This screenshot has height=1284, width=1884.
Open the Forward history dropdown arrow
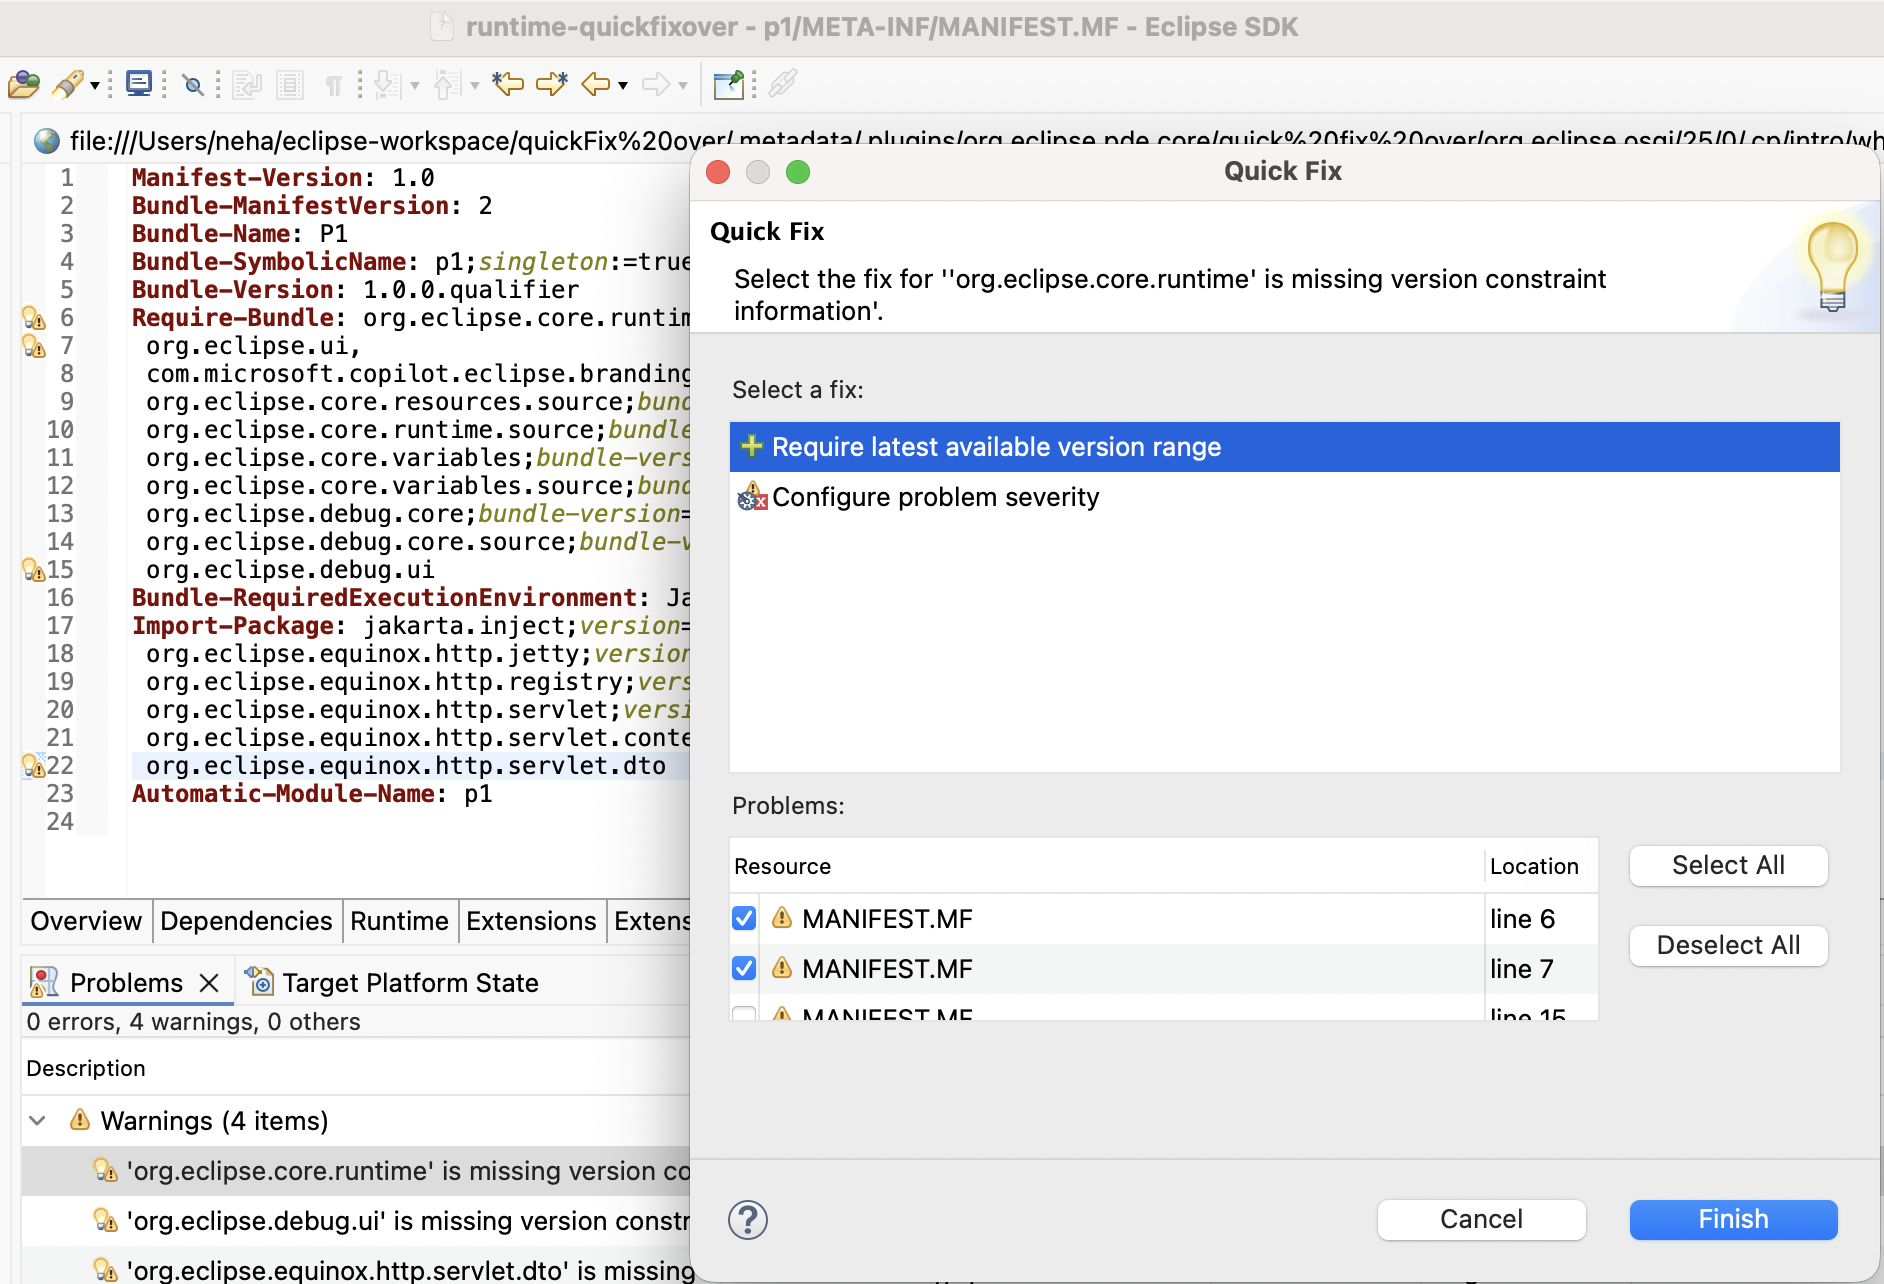(x=683, y=86)
